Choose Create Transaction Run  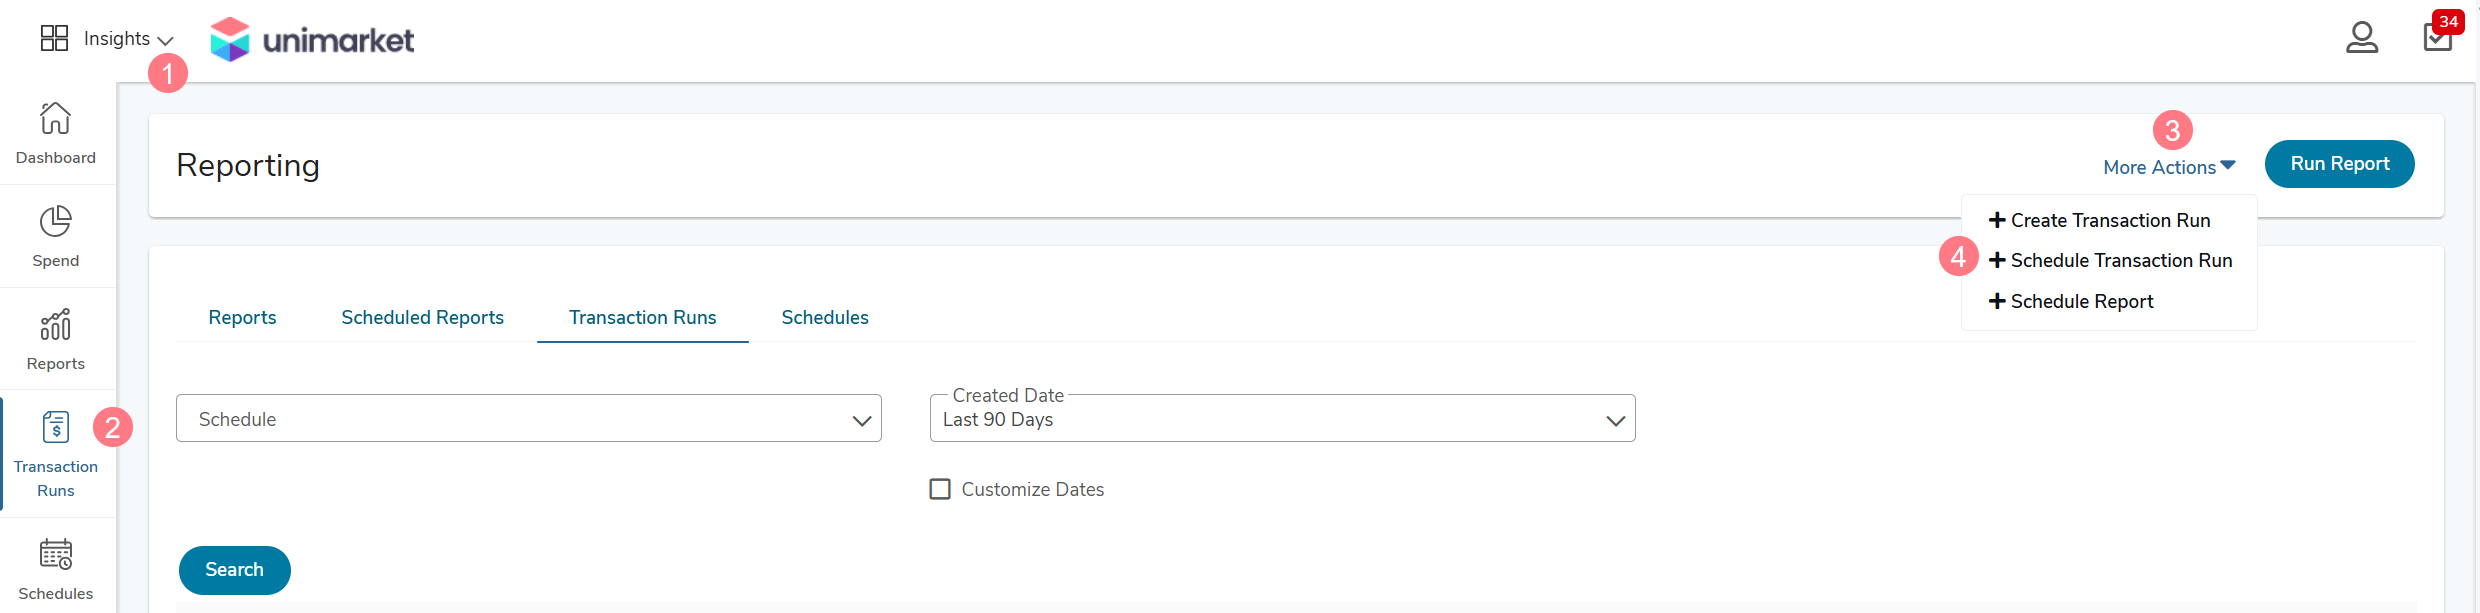[x=2100, y=220]
